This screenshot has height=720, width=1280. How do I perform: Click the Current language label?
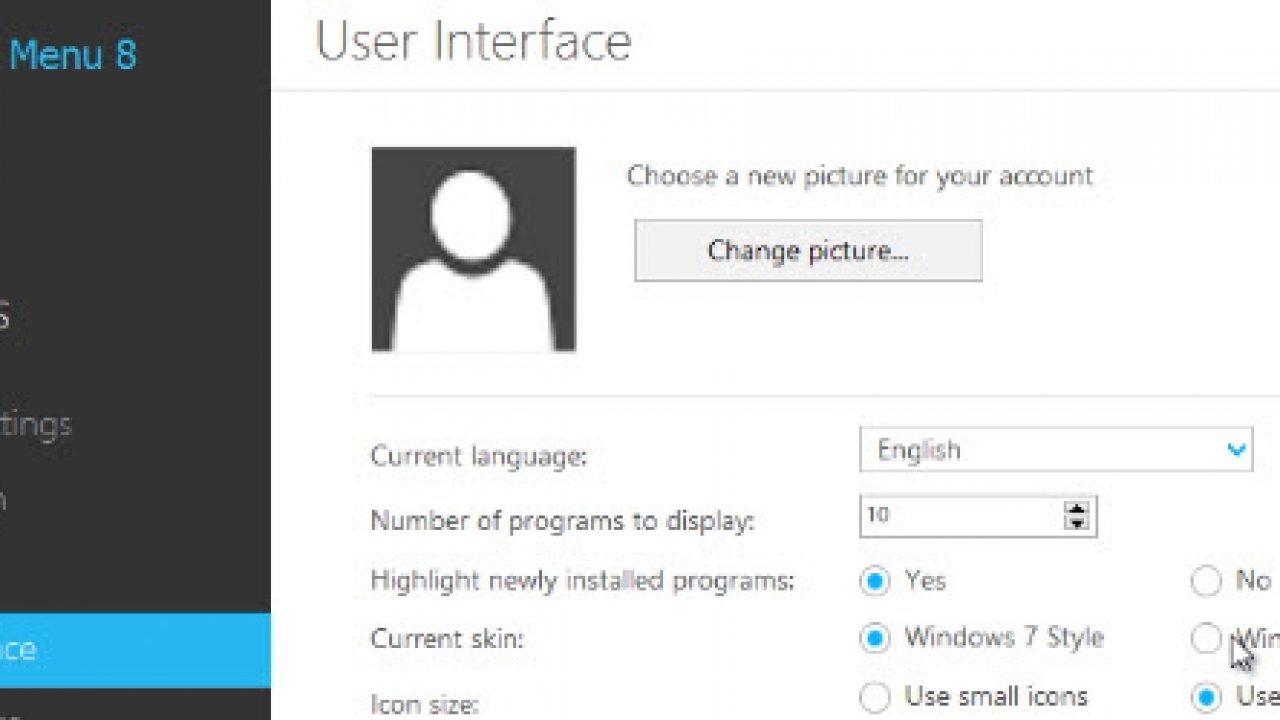click(x=478, y=457)
